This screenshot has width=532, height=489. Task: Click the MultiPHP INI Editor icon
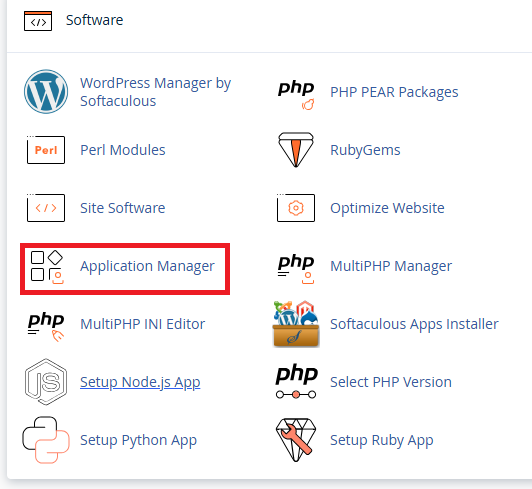46,327
